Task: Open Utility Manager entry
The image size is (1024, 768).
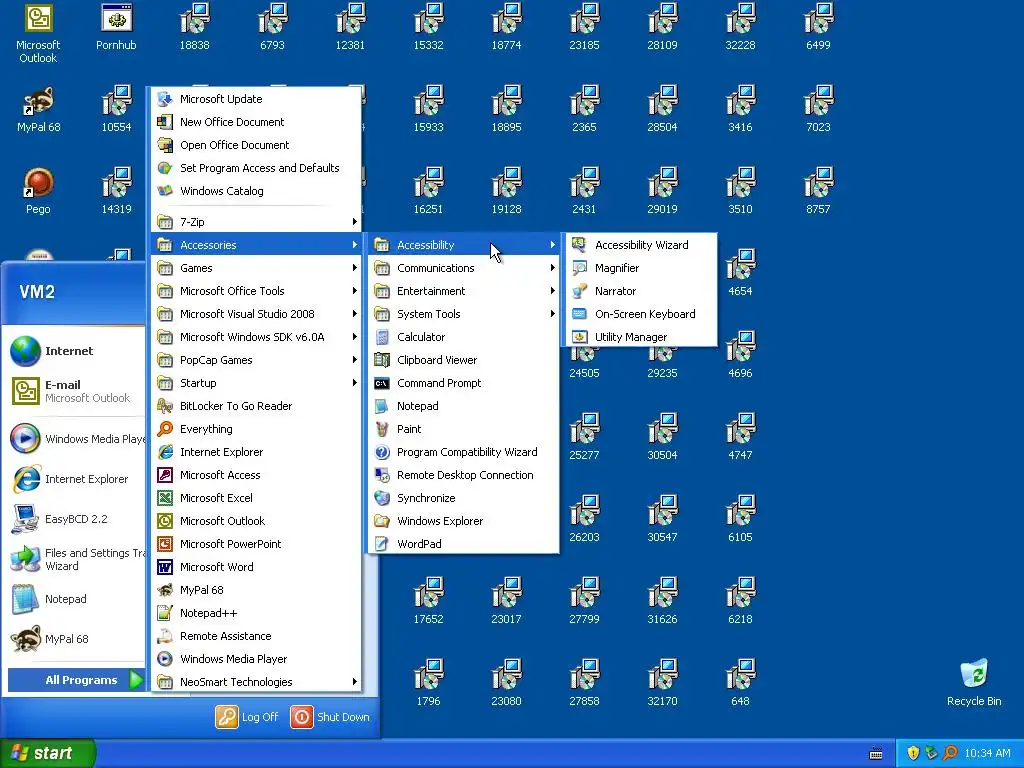Action: click(641, 337)
